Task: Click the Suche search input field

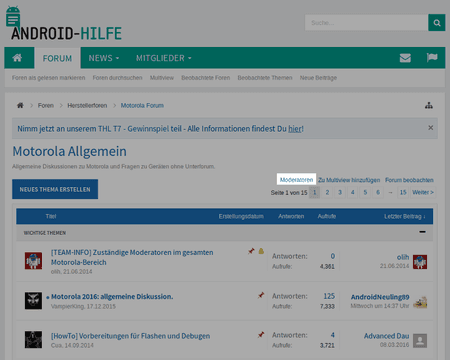Action: pos(366,23)
